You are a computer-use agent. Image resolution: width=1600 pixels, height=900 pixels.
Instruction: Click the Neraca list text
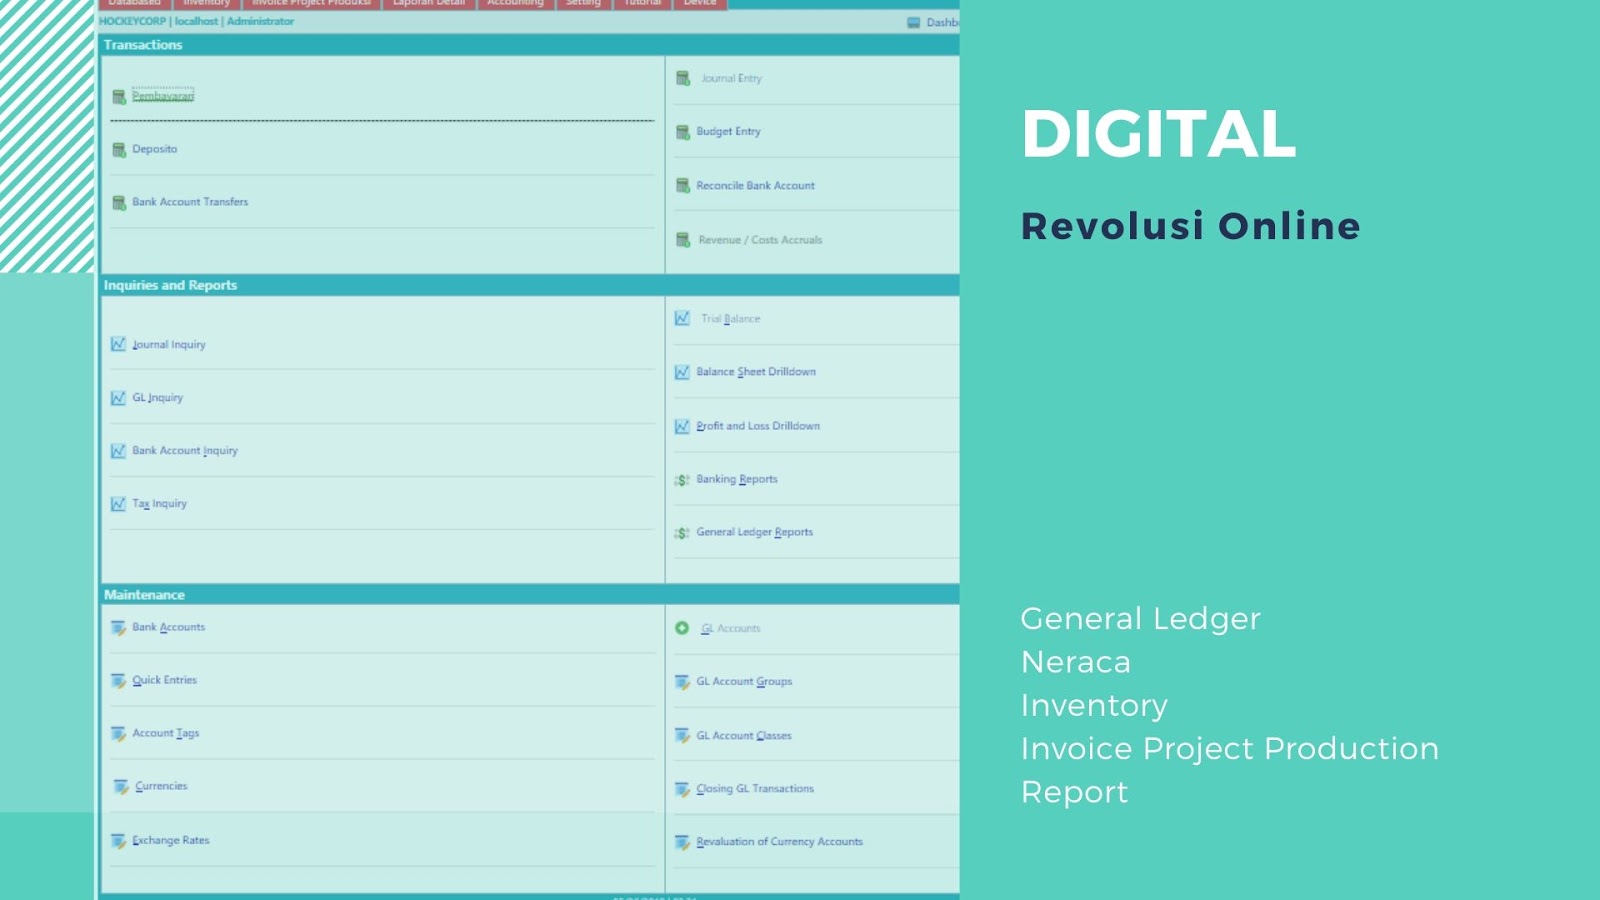[1076, 662]
